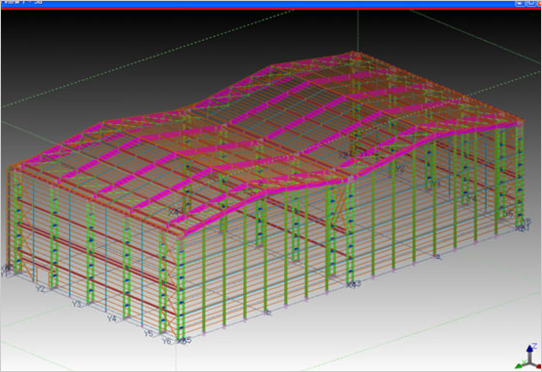Select the Y5 grid label near front corner
The height and width of the screenshot is (372, 542).
[x=149, y=334]
